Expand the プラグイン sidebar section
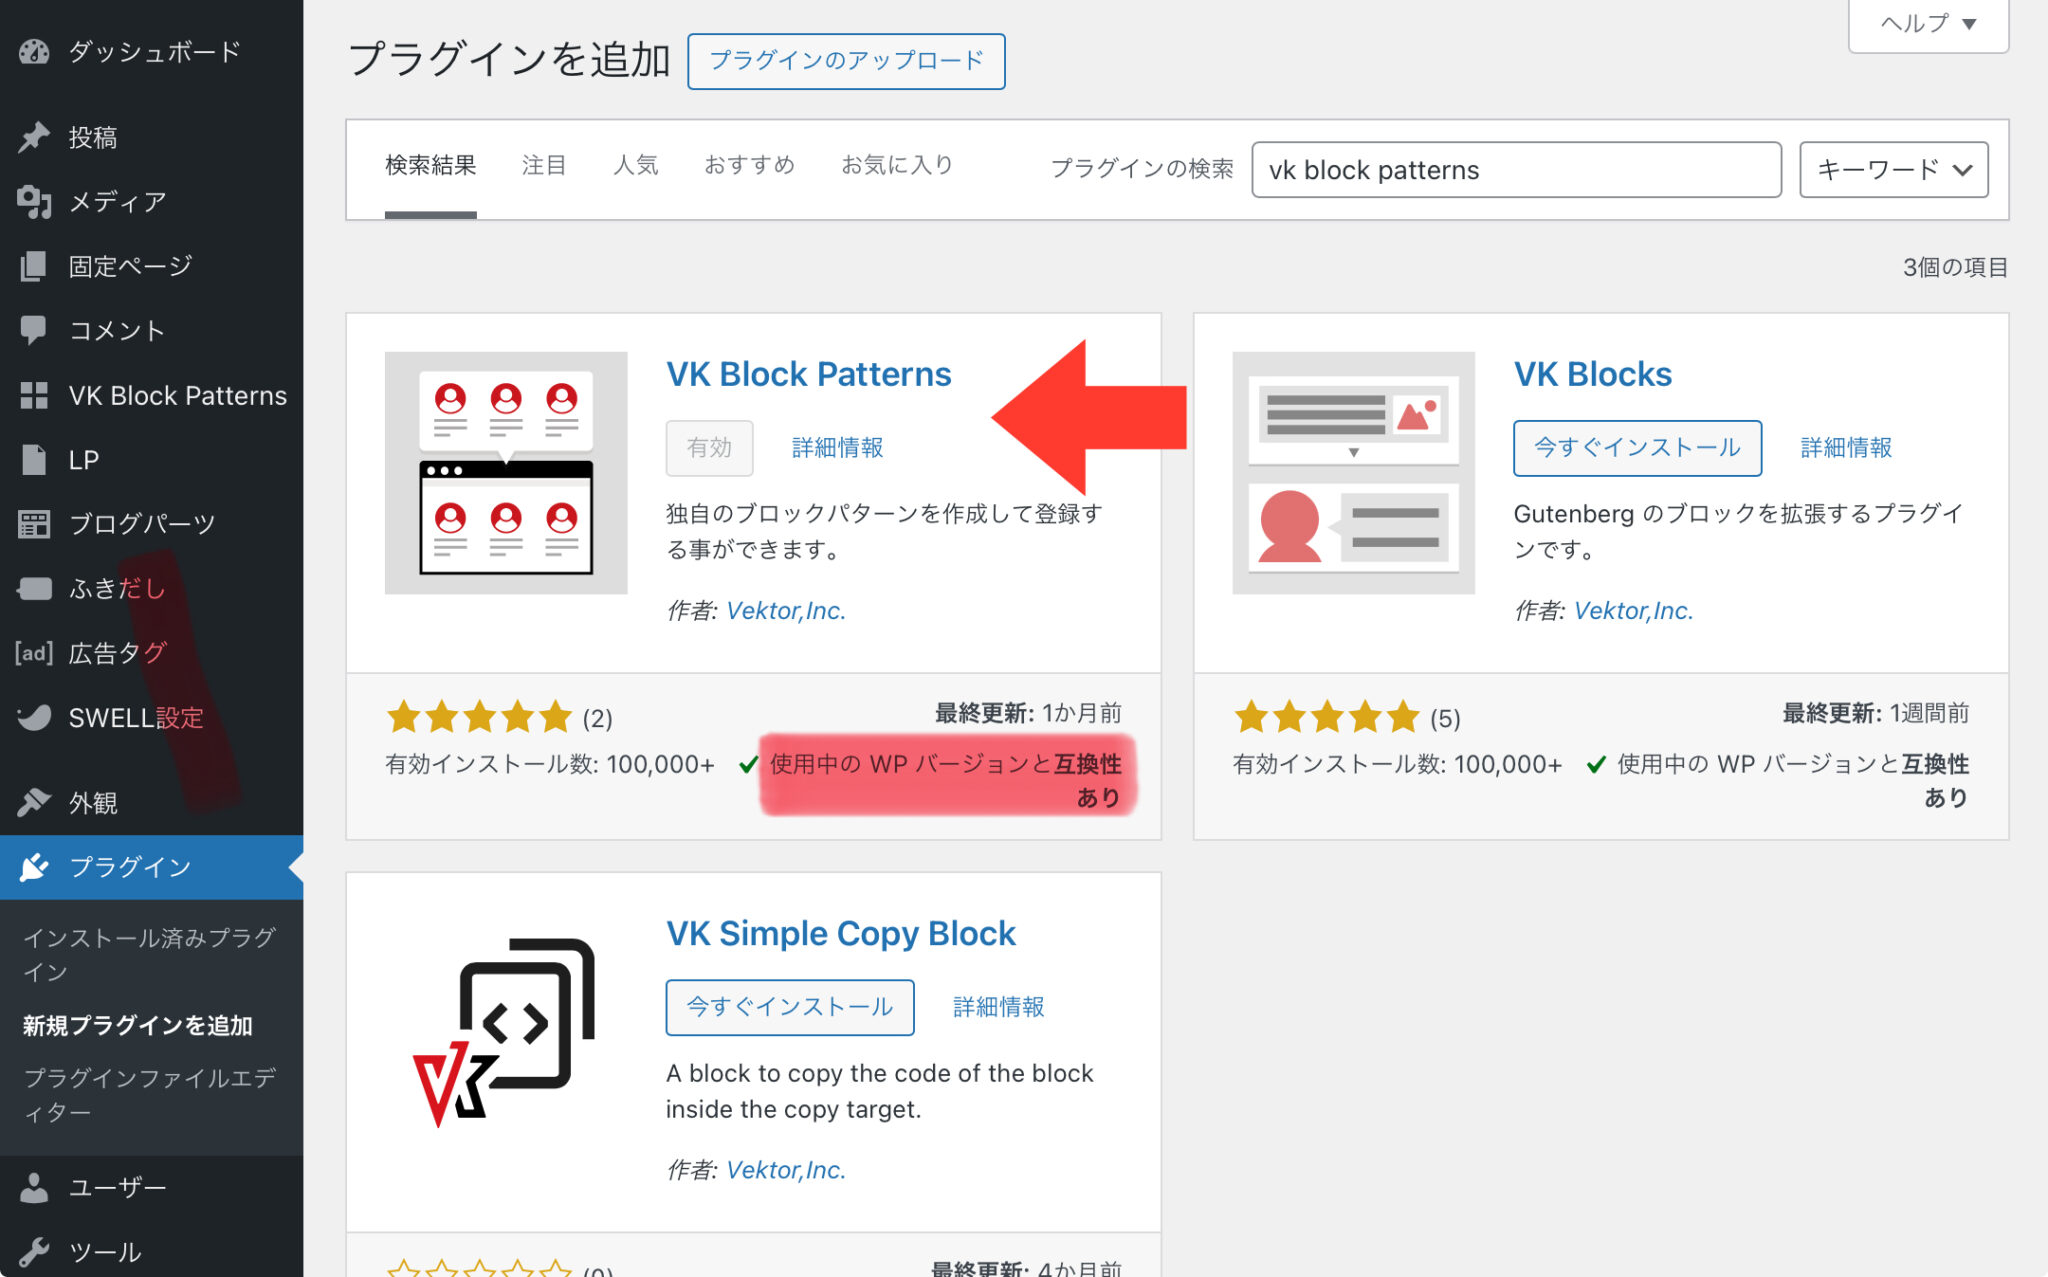The image size is (2048, 1277). click(130, 867)
